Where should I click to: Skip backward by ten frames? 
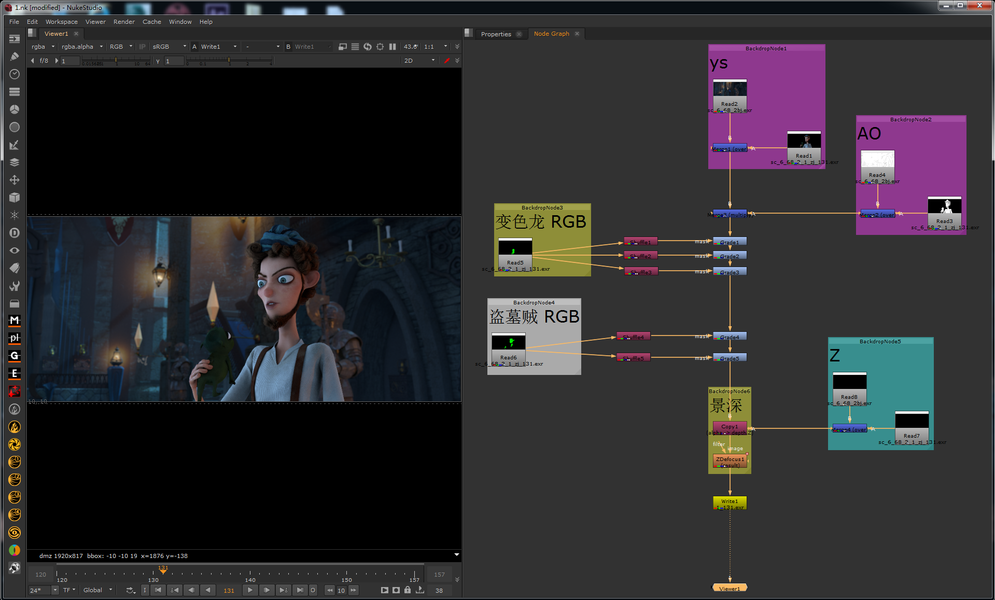tap(329, 590)
